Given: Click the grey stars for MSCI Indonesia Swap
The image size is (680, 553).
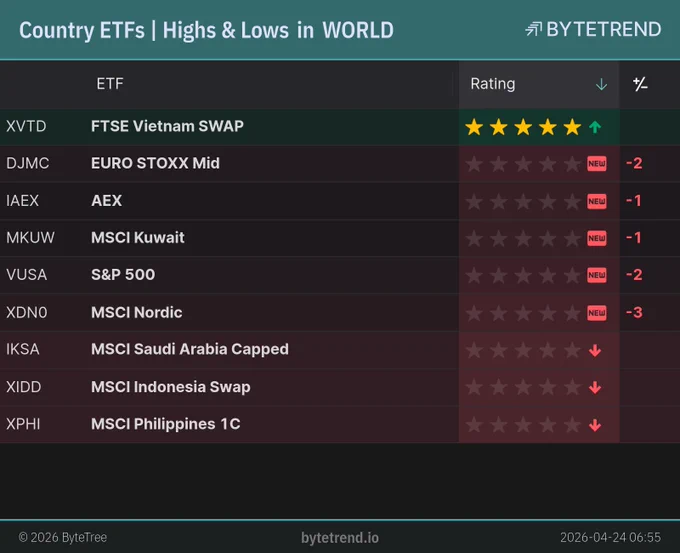Looking at the screenshot, I should coord(523,387).
